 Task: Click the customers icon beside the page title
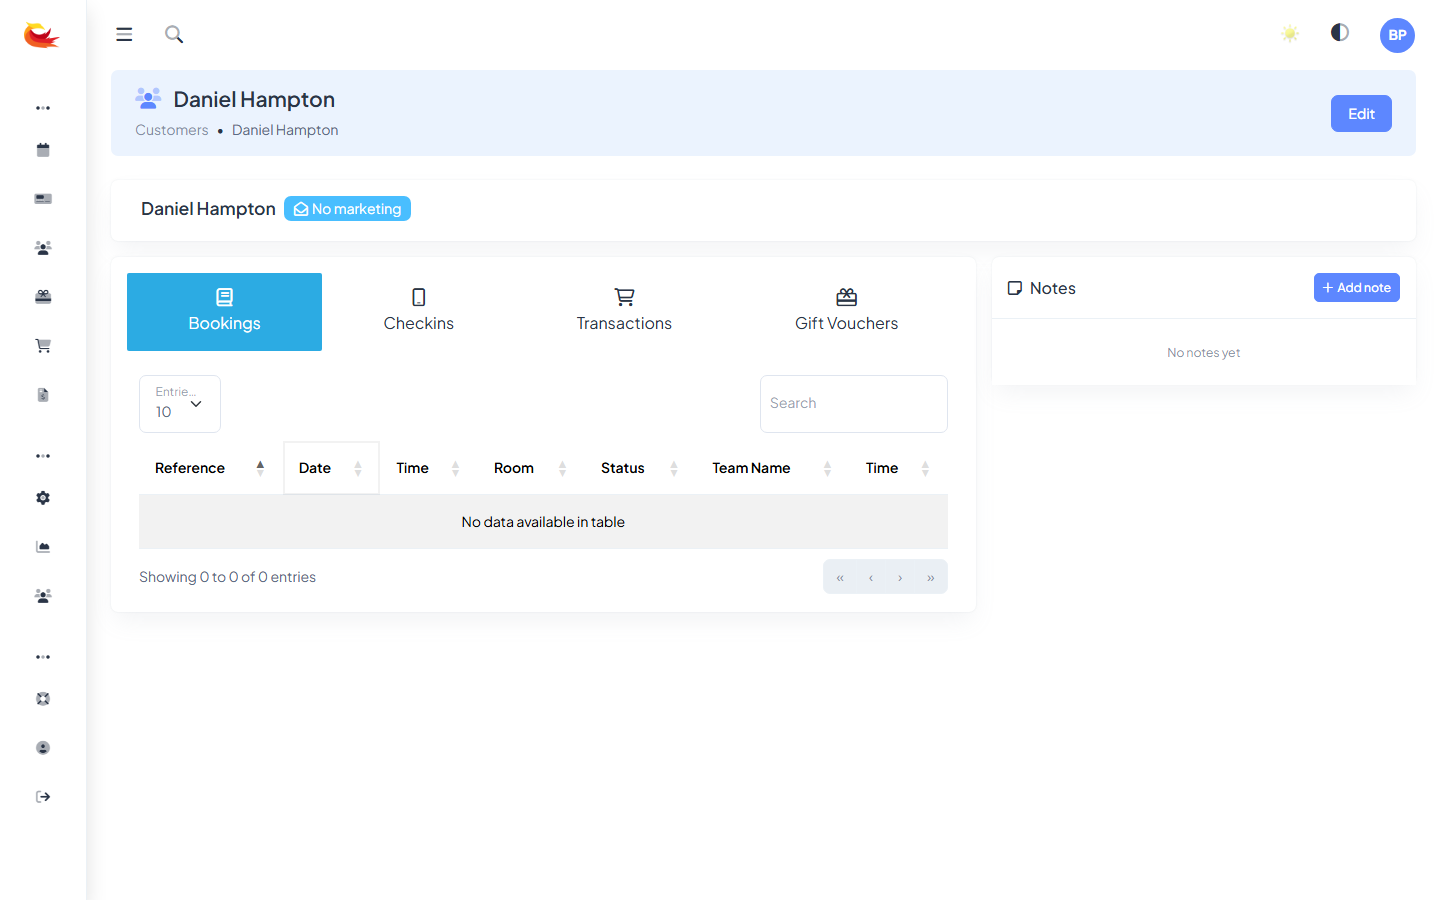pos(148,98)
